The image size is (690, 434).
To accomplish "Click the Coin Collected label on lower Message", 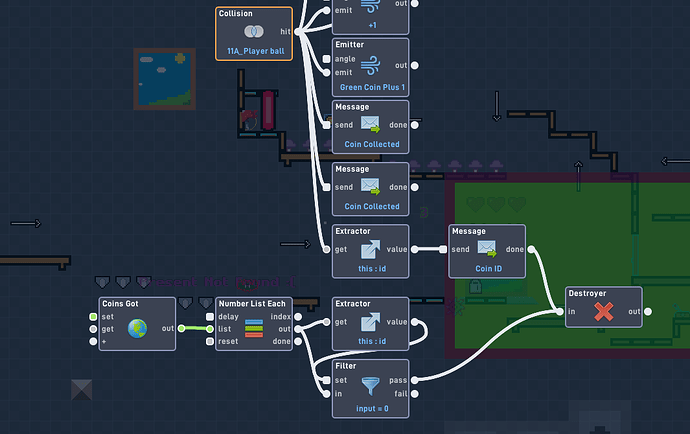I will (x=372, y=206).
